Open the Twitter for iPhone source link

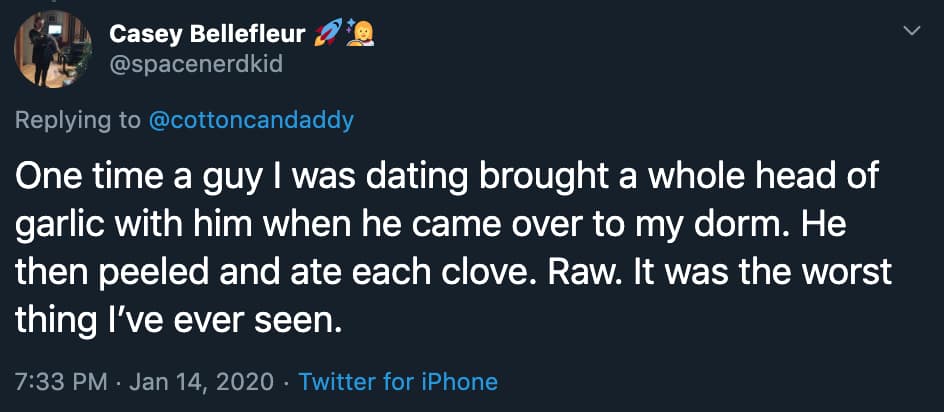coord(398,381)
